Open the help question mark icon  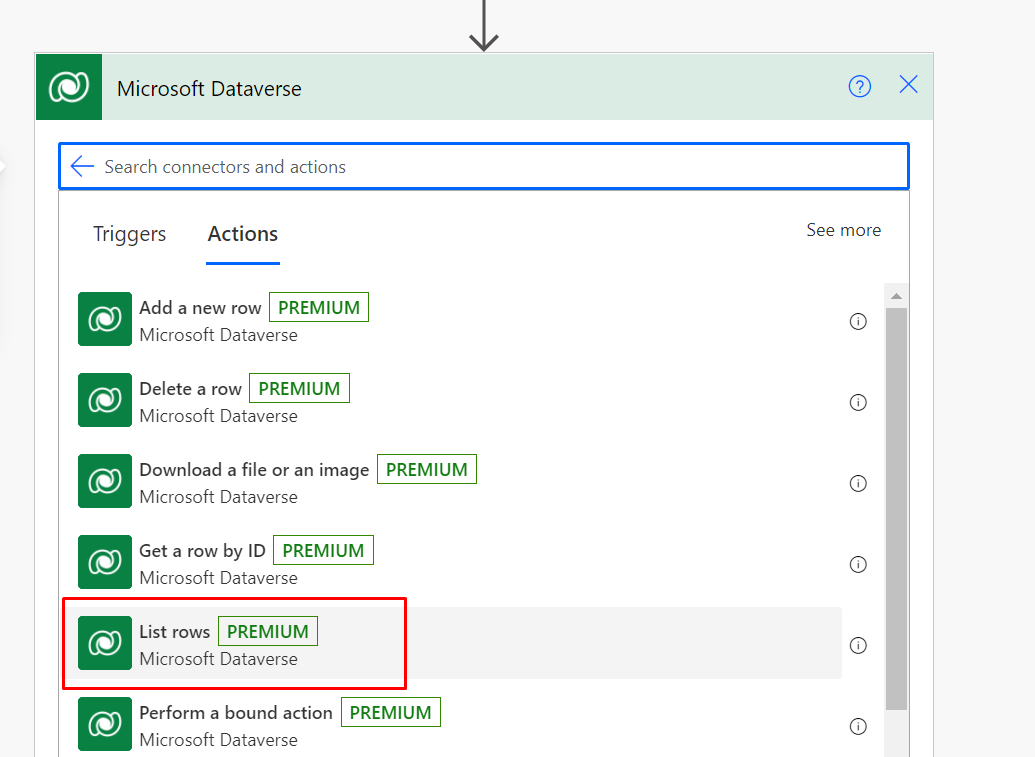(860, 86)
